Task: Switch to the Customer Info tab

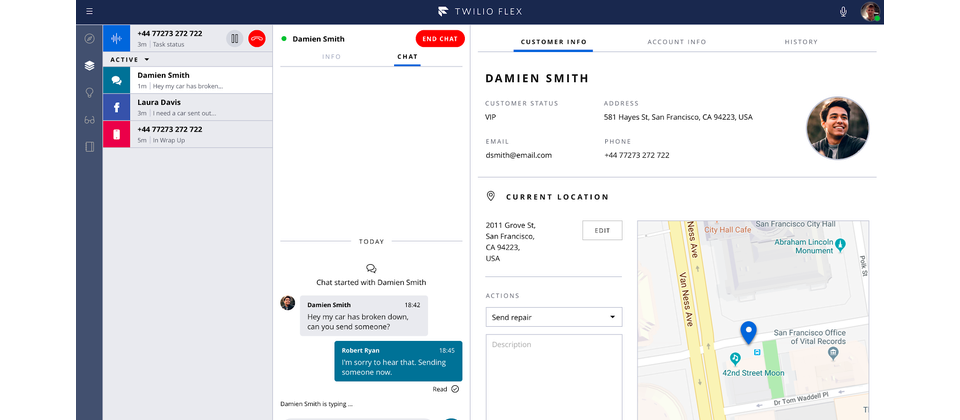Action: tap(553, 42)
